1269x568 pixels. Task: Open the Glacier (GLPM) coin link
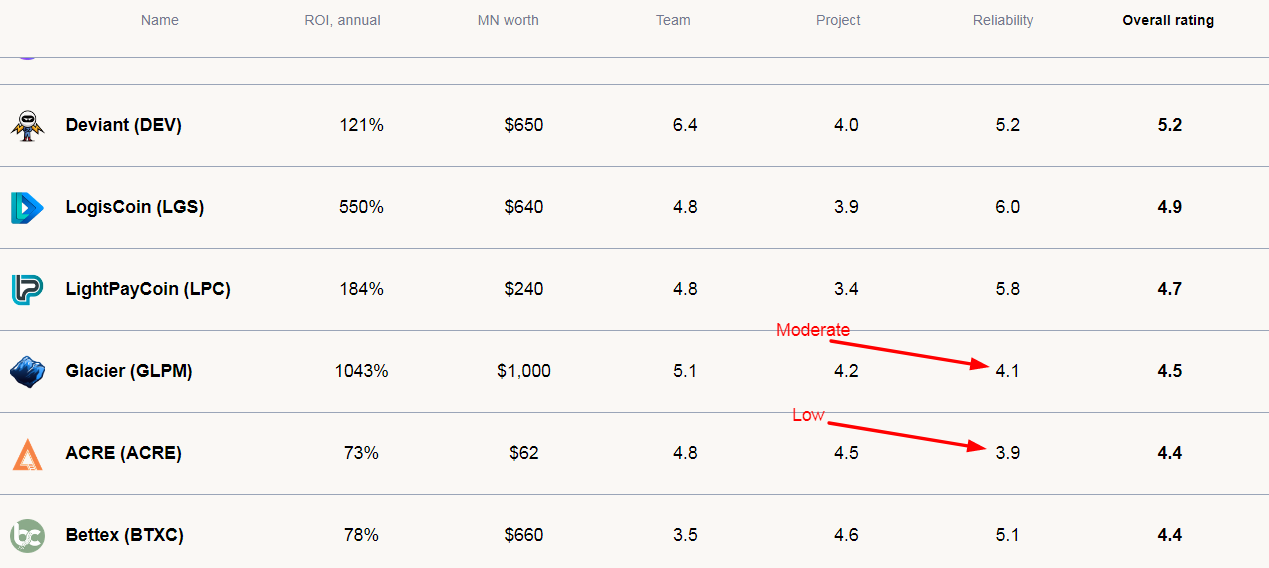click(x=129, y=371)
